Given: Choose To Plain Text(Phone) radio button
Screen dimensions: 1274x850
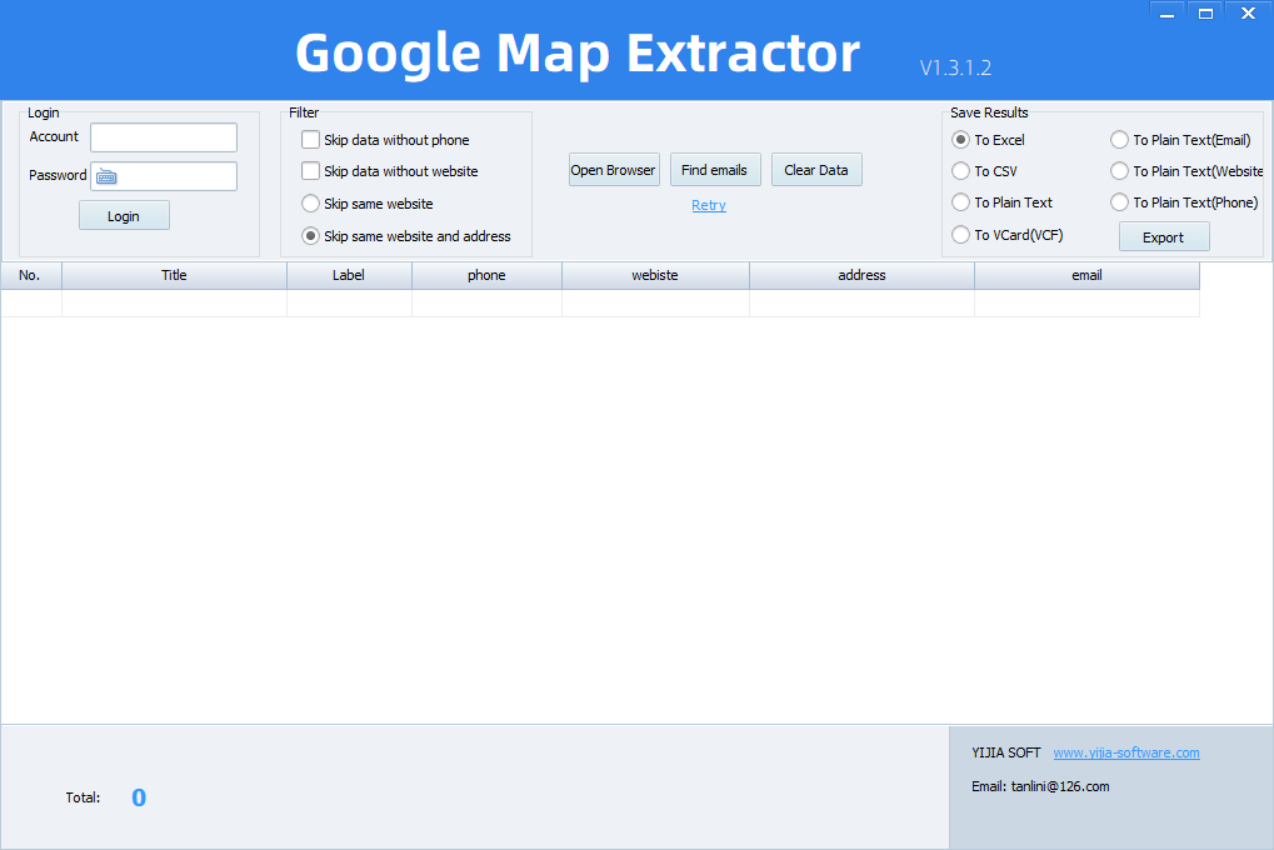Looking at the screenshot, I should (x=1119, y=202).
